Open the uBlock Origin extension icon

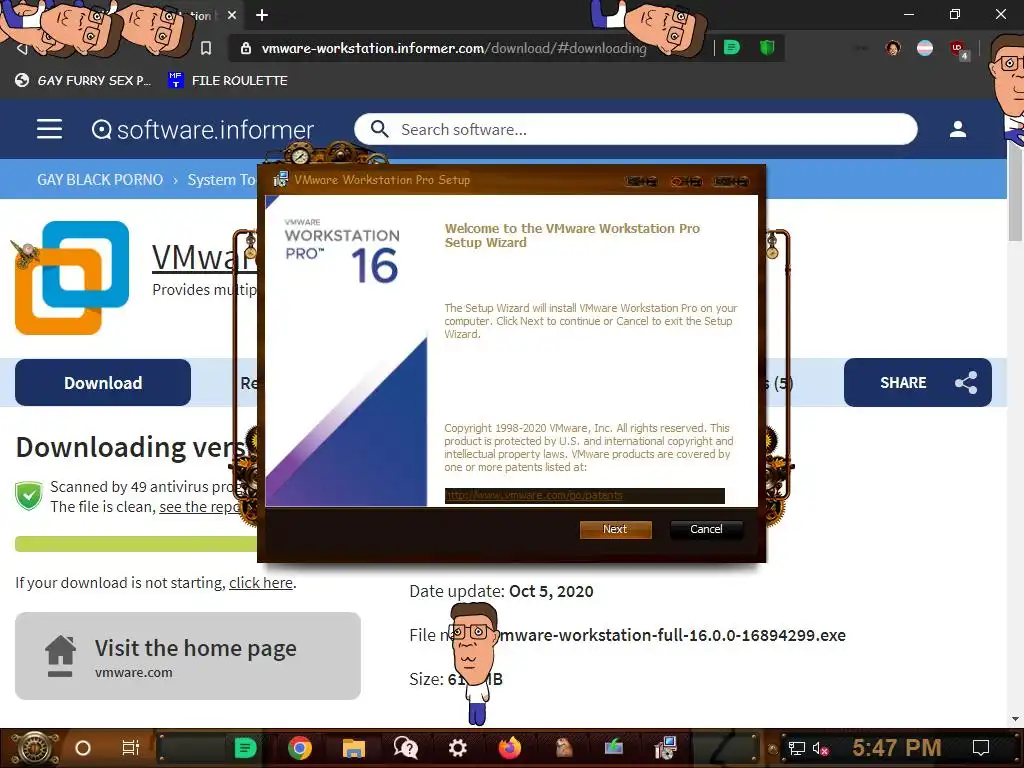959,49
